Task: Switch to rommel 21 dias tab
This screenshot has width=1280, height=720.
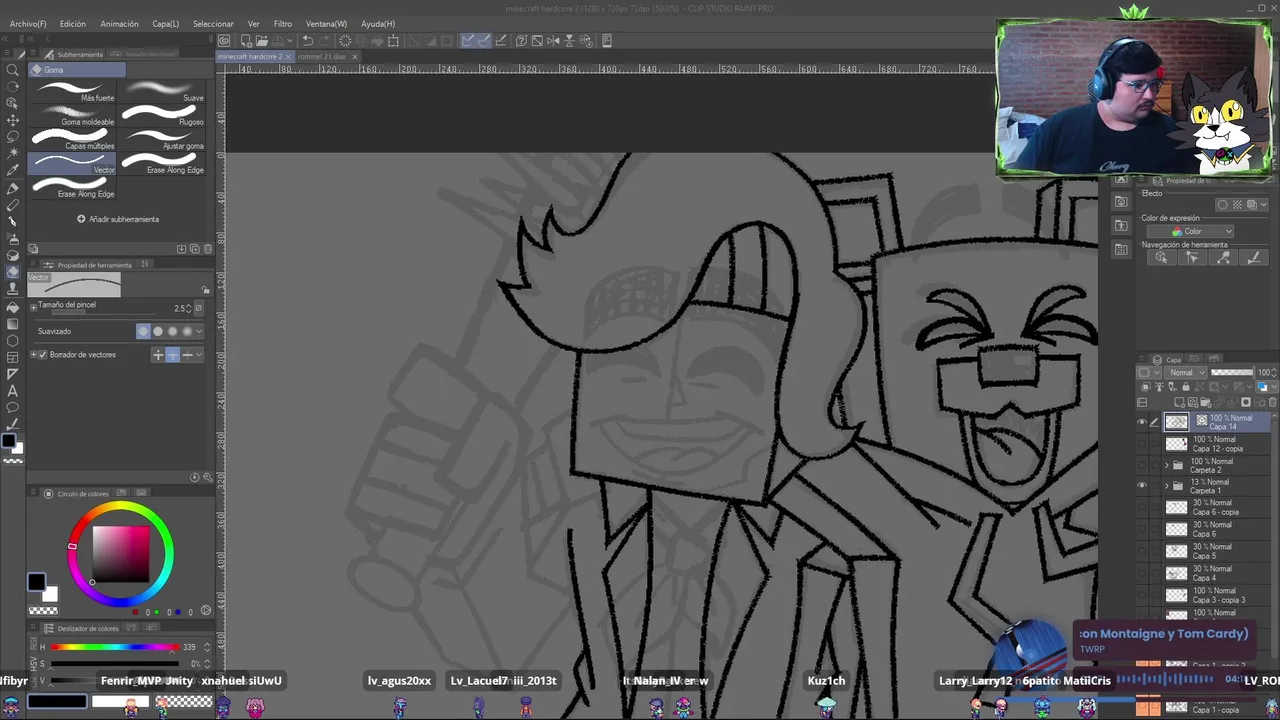Action: click(x=322, y=57)
